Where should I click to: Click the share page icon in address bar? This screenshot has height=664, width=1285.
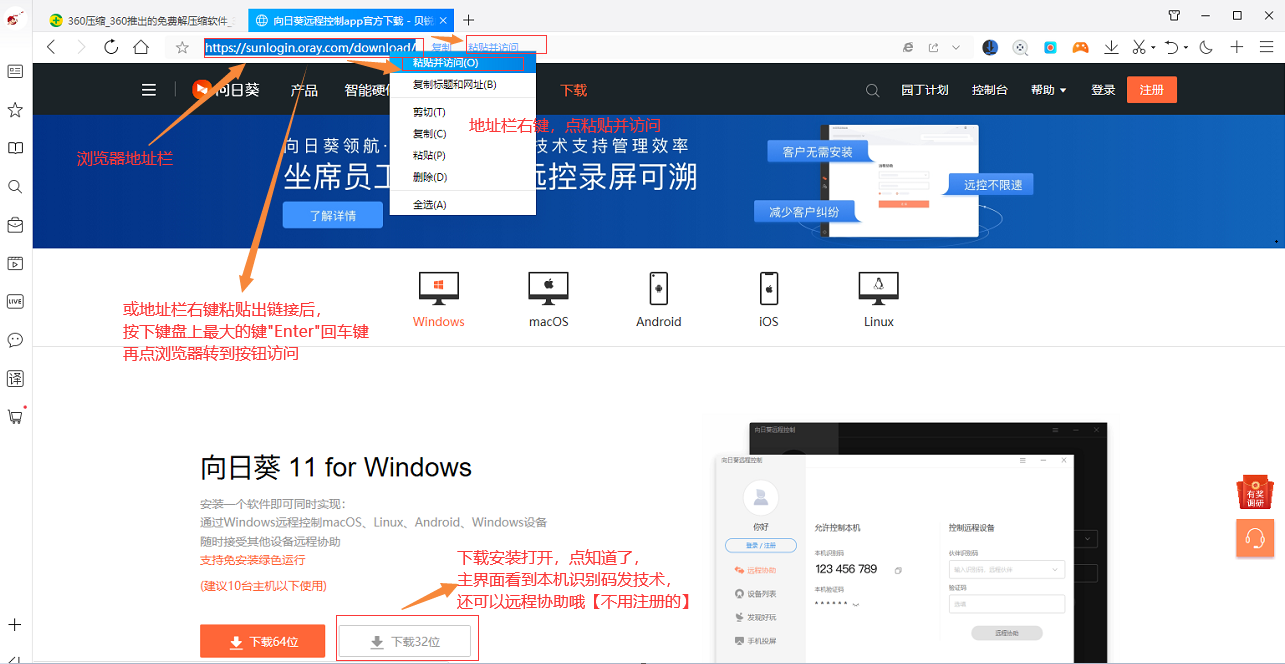point(934,47)
